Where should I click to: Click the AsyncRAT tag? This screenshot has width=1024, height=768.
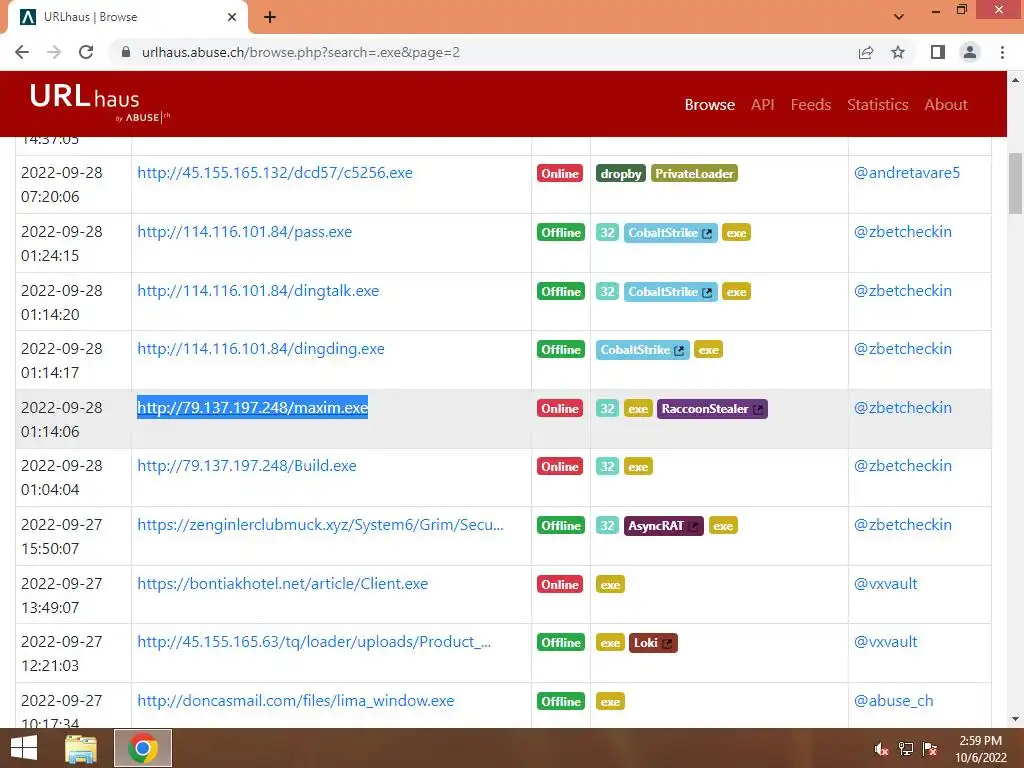[664, 526]
